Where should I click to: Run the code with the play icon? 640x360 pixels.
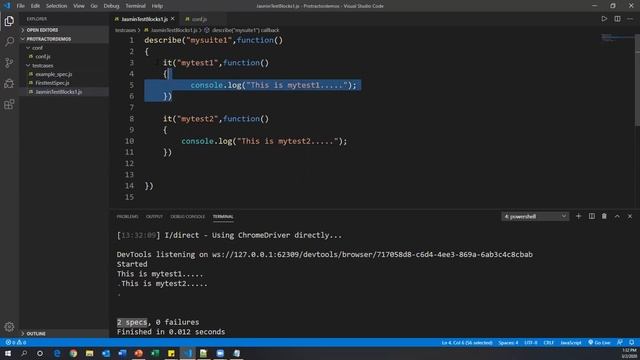click(x=604, y=19)
